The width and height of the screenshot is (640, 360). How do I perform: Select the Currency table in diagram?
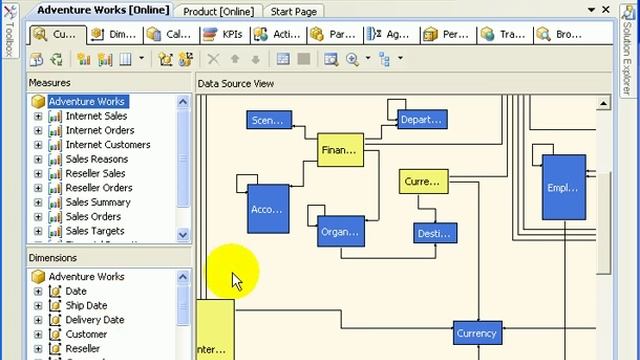tap(478, 333)
